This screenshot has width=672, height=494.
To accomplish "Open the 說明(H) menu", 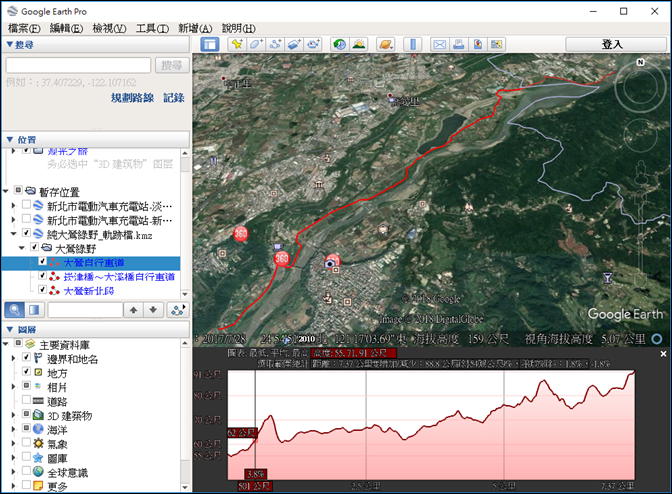I will (238, 29).
